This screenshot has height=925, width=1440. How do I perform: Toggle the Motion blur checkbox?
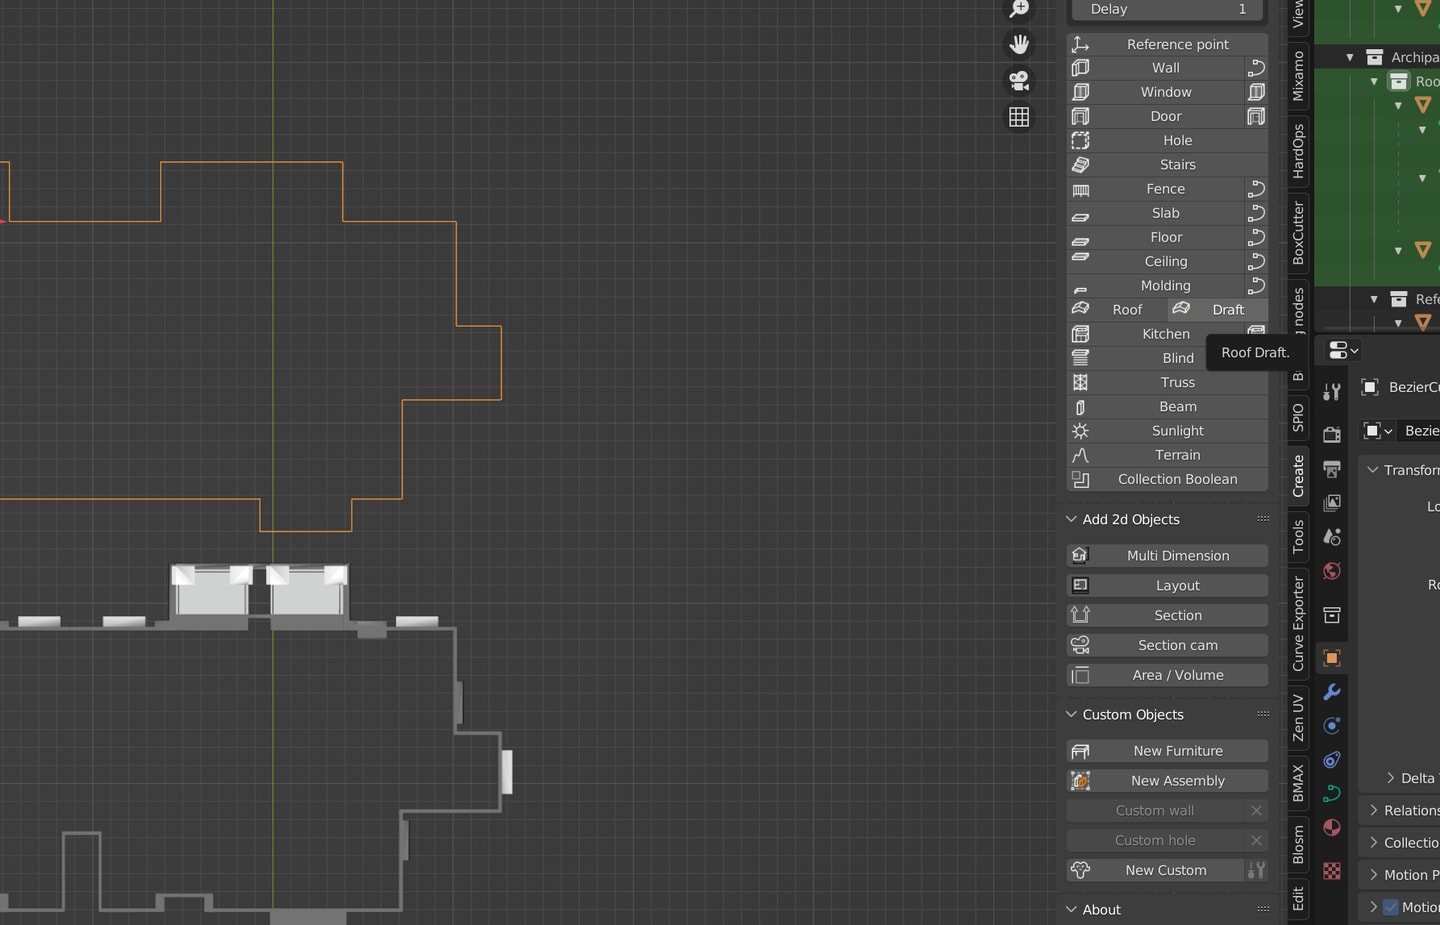coord(1390,907)
